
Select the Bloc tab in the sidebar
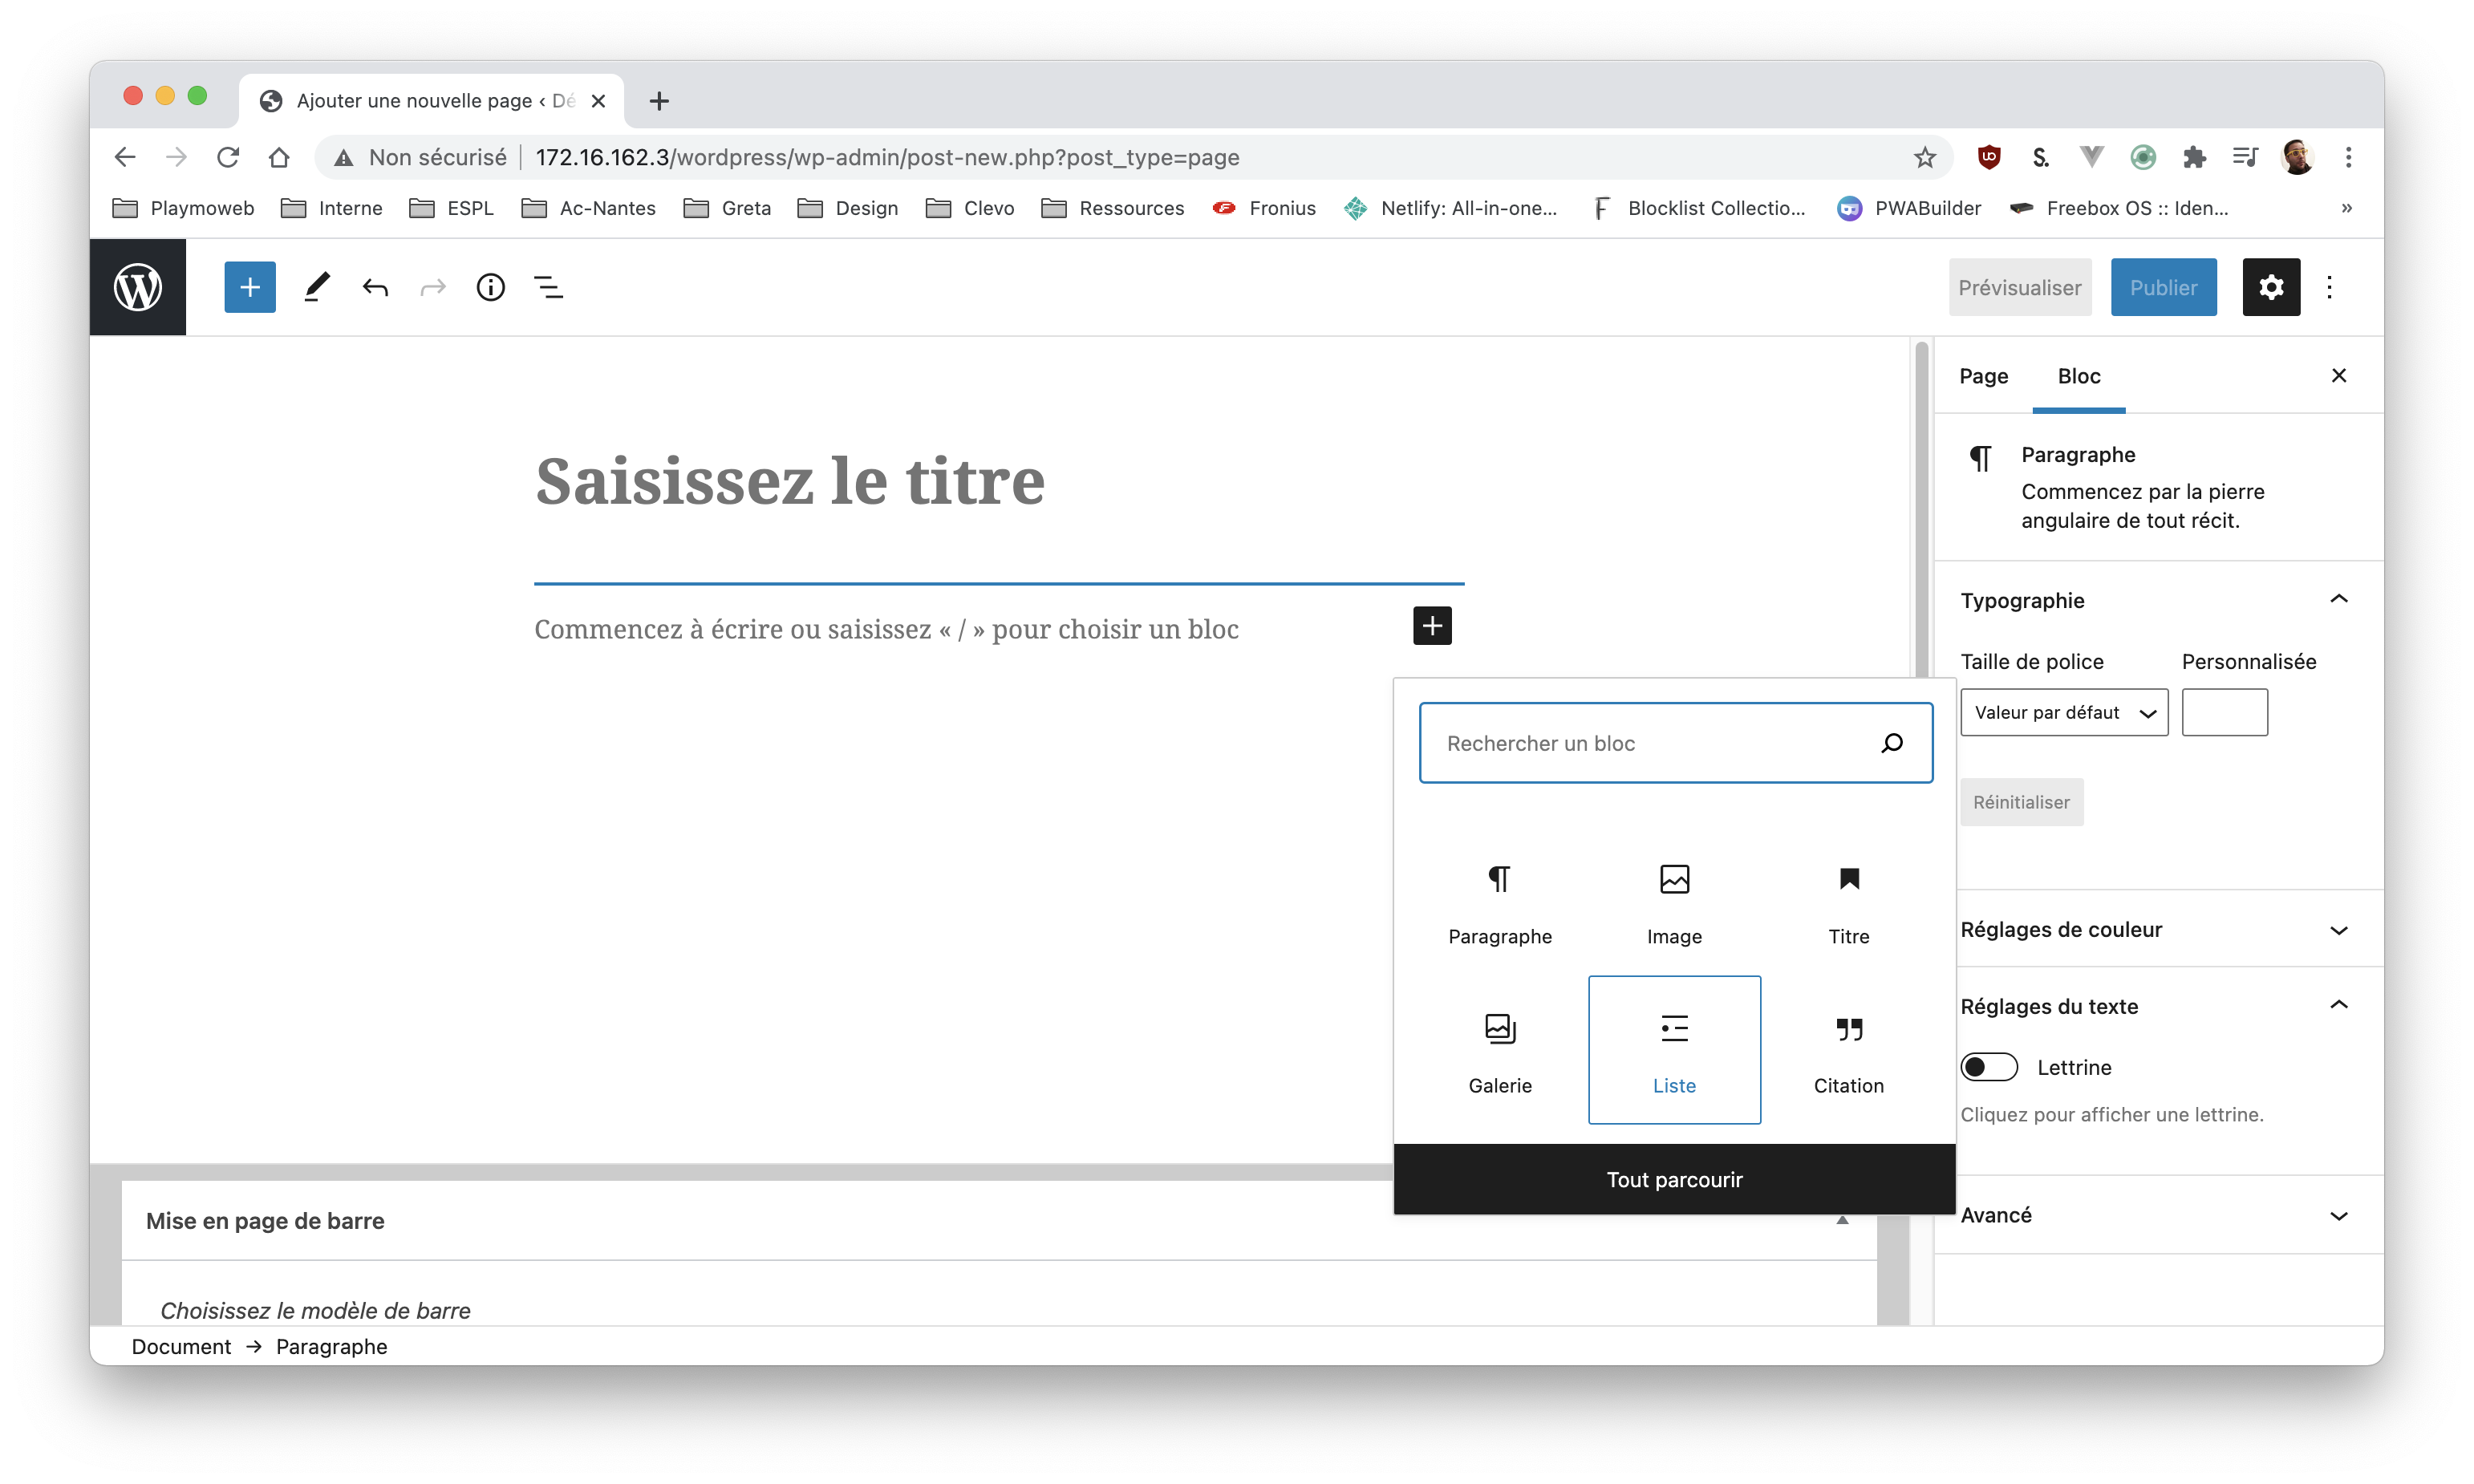point(2079,375)
